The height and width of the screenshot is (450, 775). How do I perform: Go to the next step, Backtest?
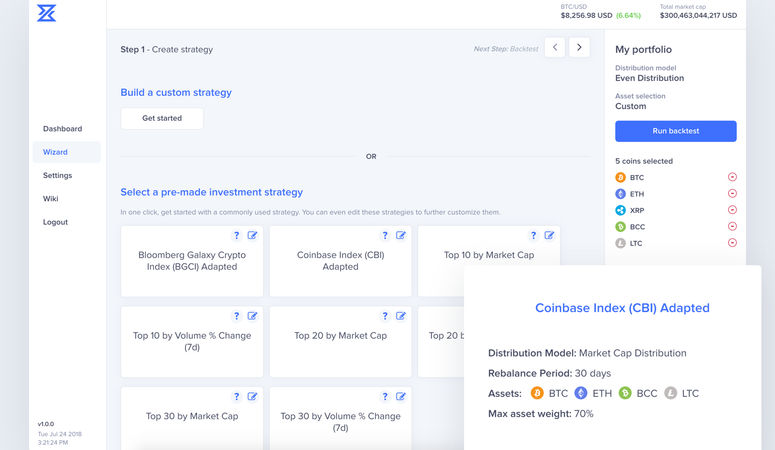(x=579, y=47)
